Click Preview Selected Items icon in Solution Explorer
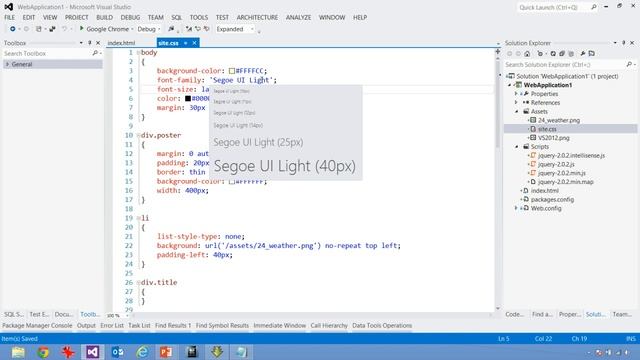This screenshot has height=360, width=640. 591,53
